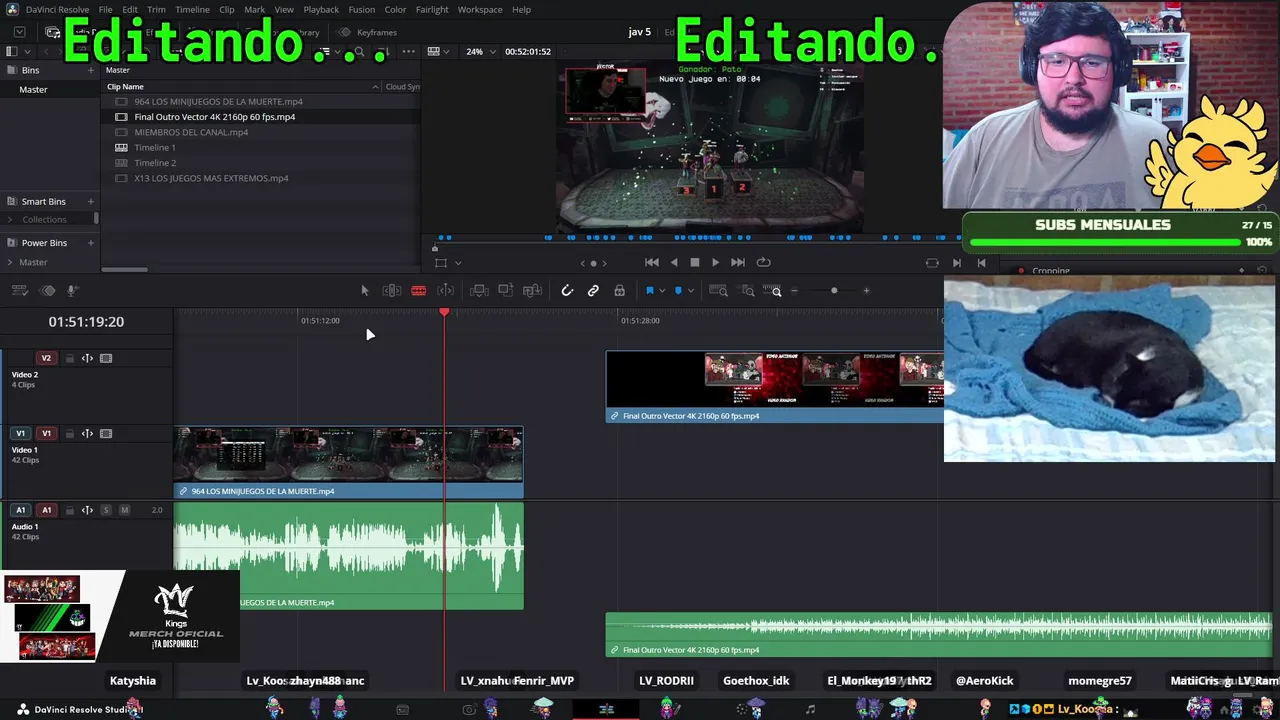1280x720 pixels.
Task: Click the Detail Zoom icon
Action: coord(748,291)
